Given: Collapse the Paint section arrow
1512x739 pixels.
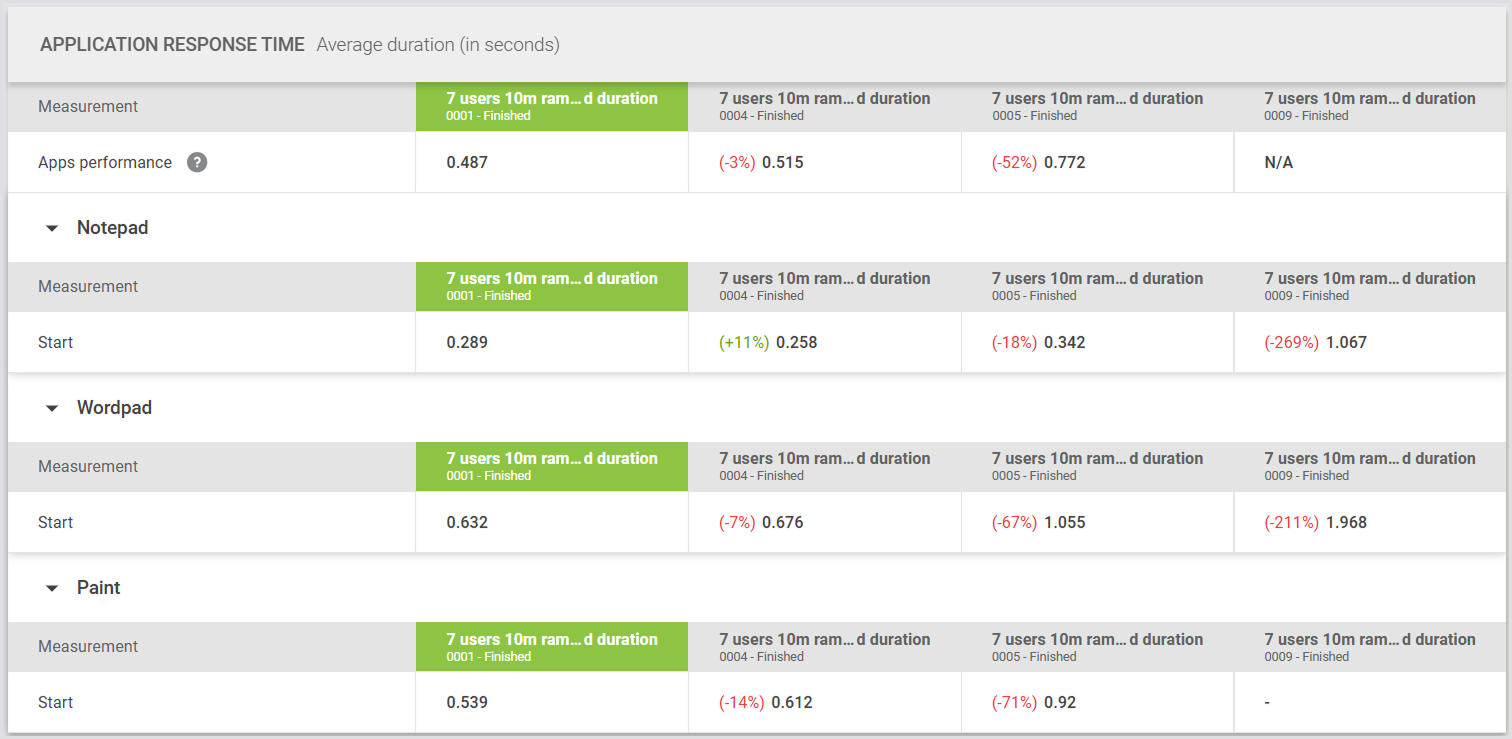Looking at the screenshot, I should tap(52, 588).
